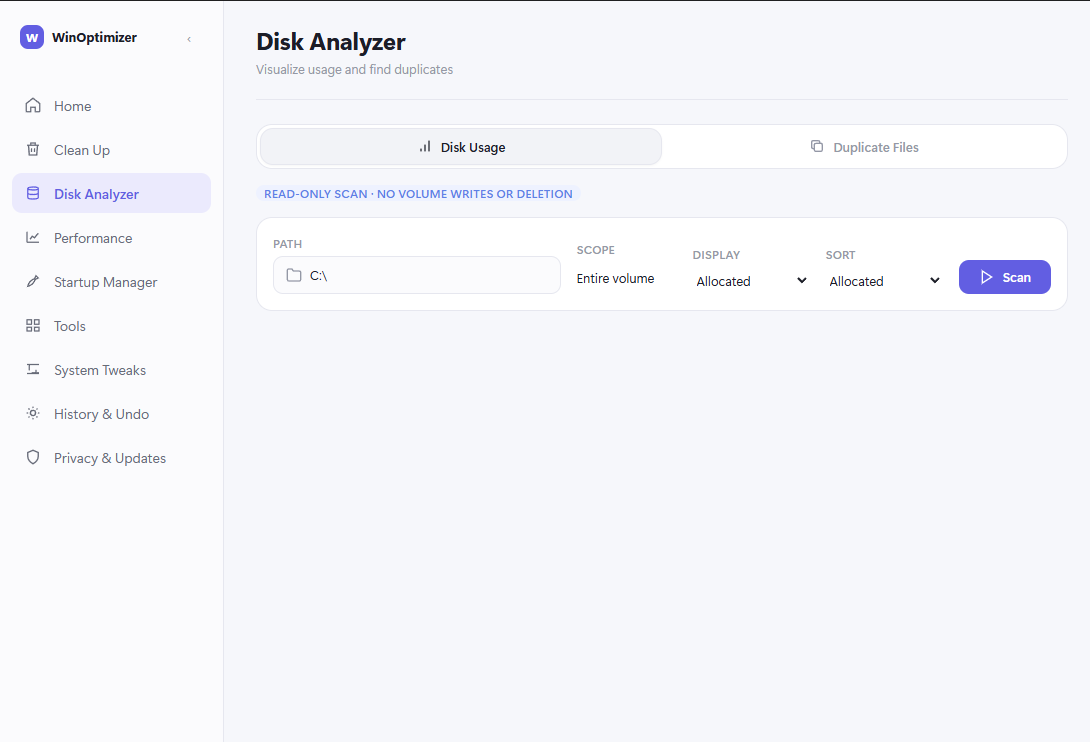Viewport: 1090px width, 742px height.
Task: Click the C:\ path input field
Action: point(417,275)
